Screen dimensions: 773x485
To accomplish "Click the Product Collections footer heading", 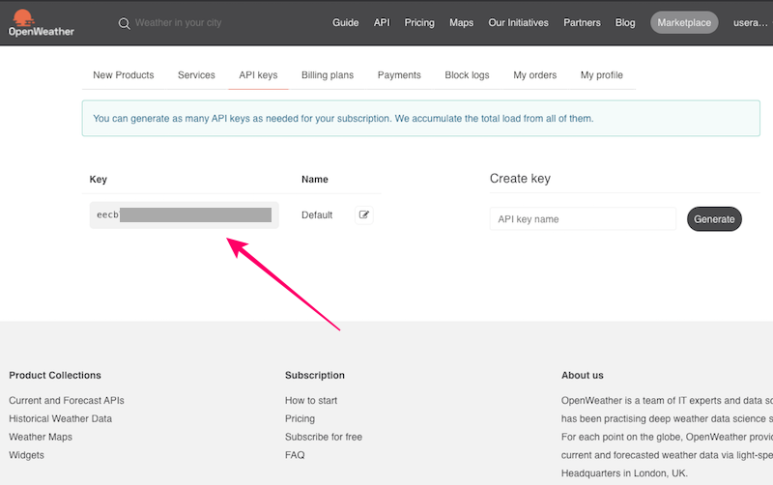I will (x=55, y=375).
